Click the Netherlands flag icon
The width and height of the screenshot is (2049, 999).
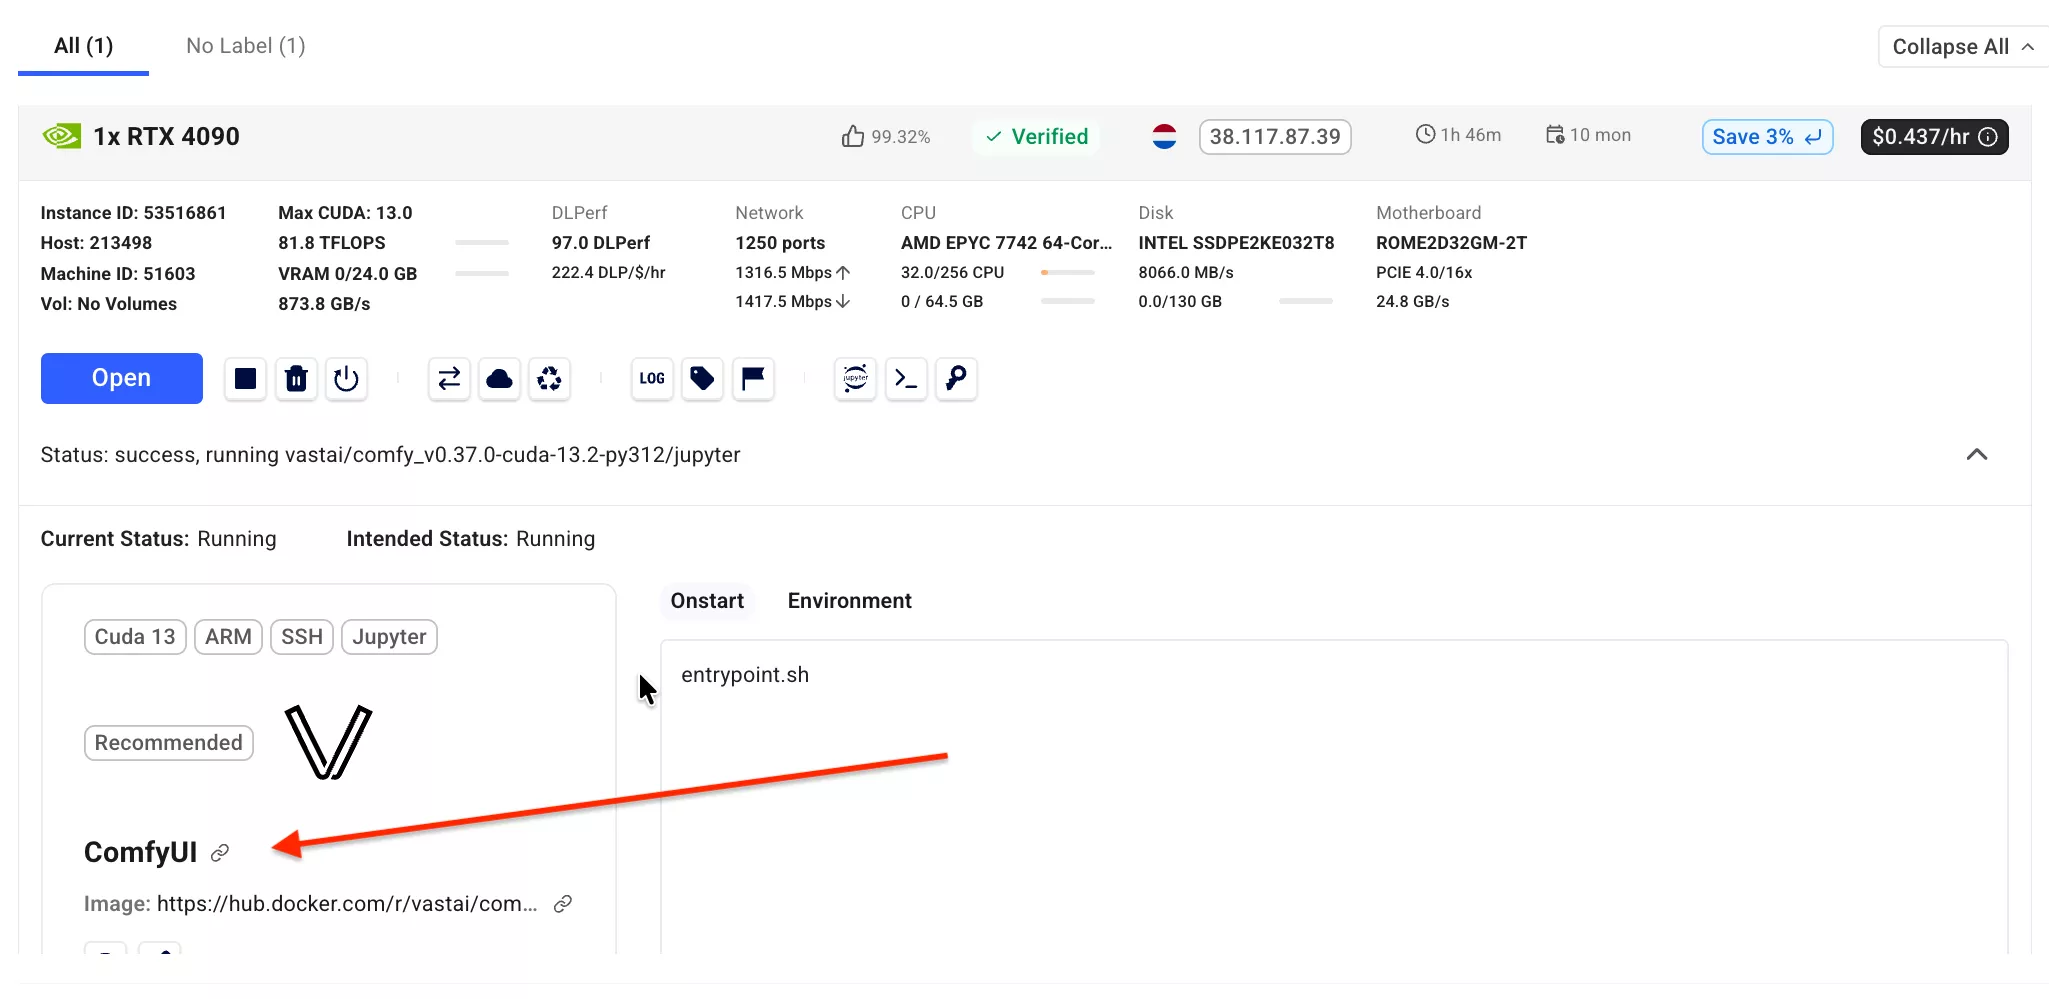pos(1164,137)
